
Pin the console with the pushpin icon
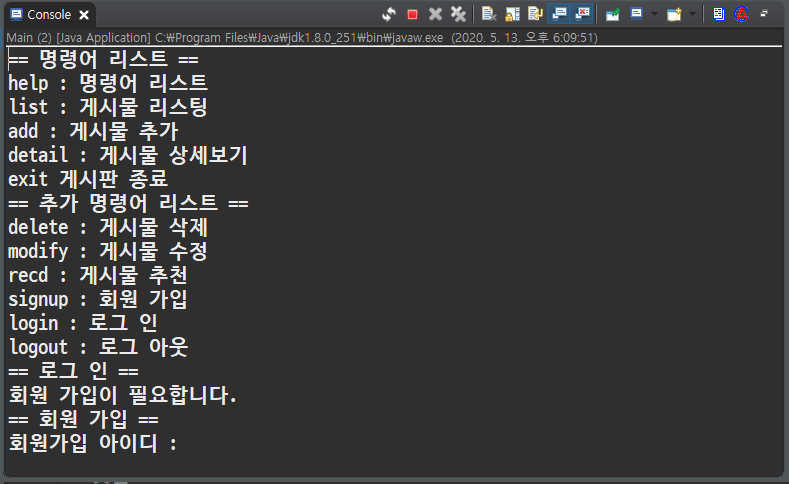pyautogui.click(x=612, y=15)
